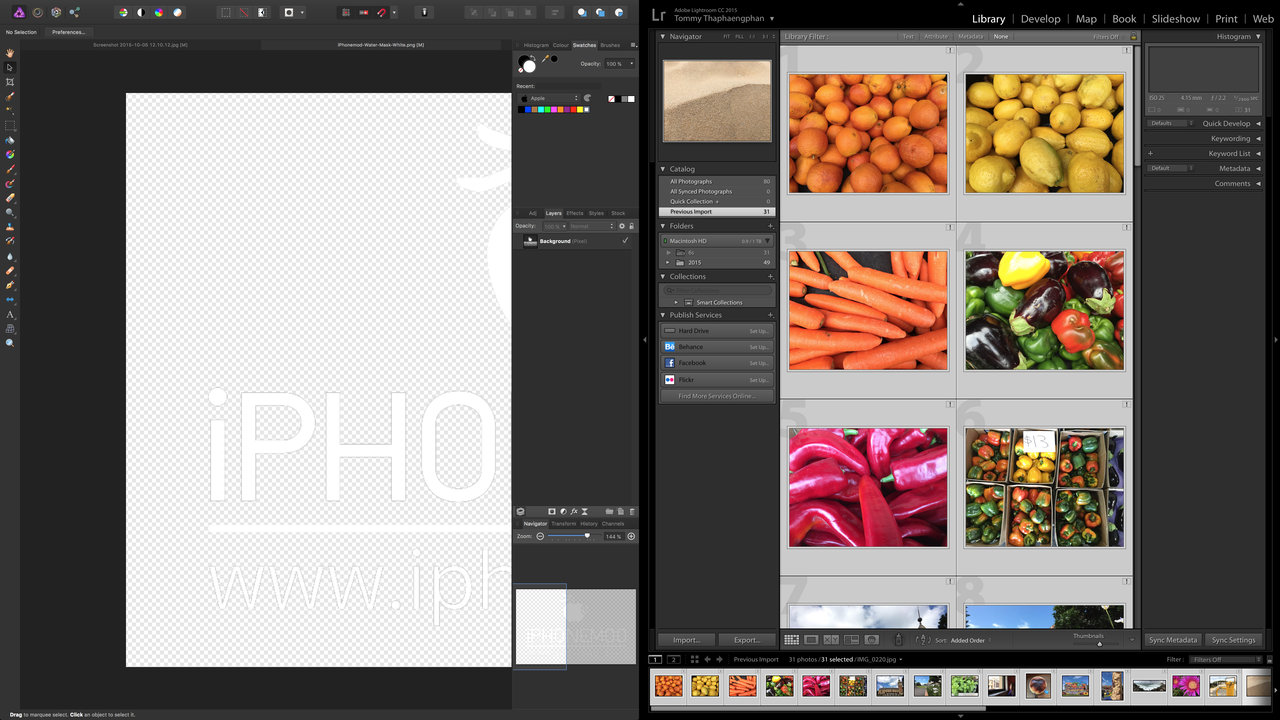Switch to Loupe view in Lightroom toolbar
This screenshot has width=1280, height=720.
pos(811,640)
